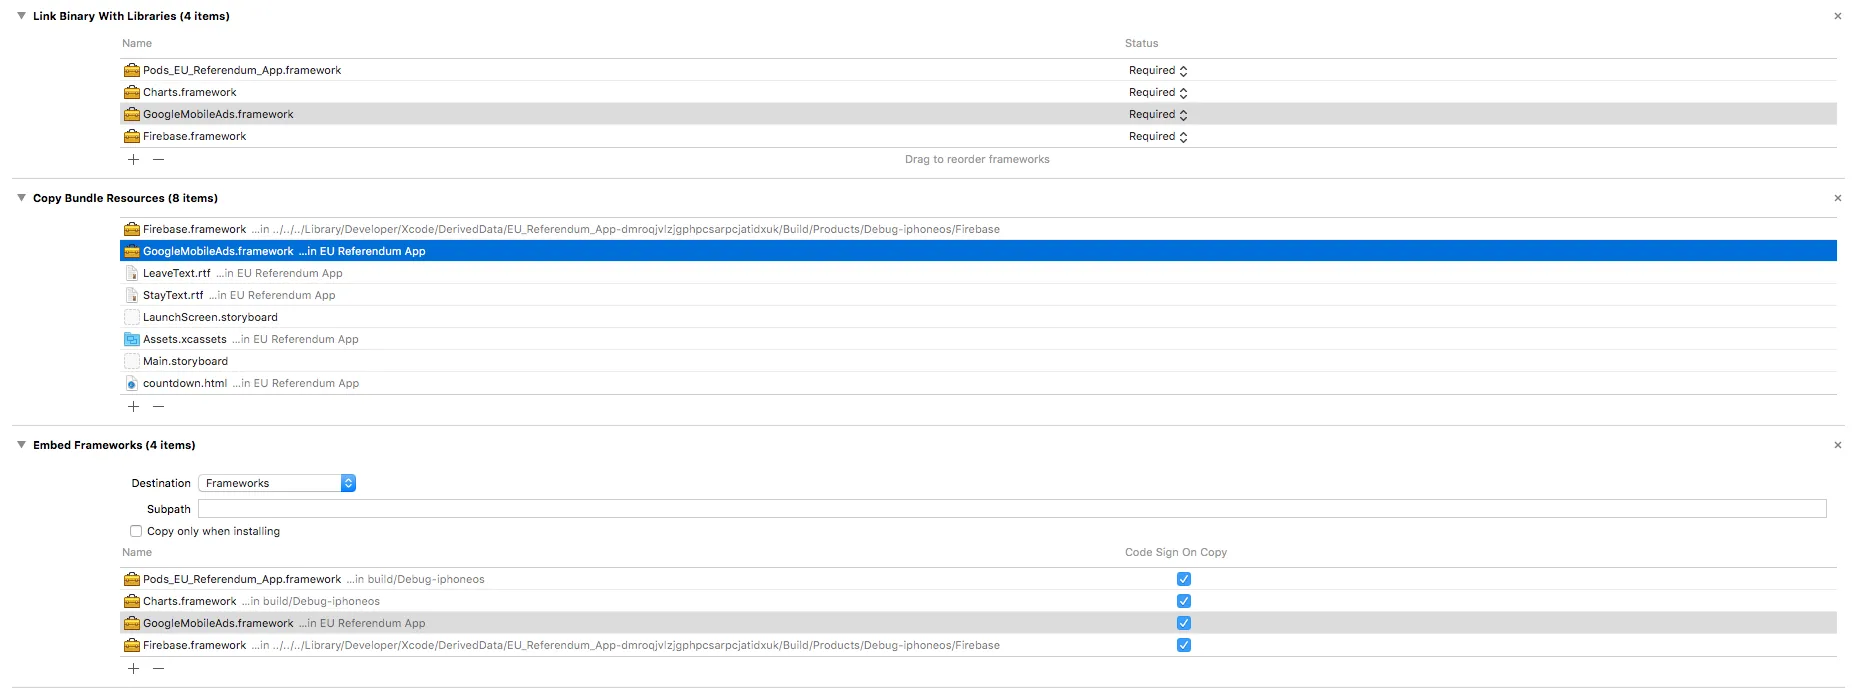Click Name column header in Link Binary section
Viewport: 1859px width, 693px height.
coord(137,43)
